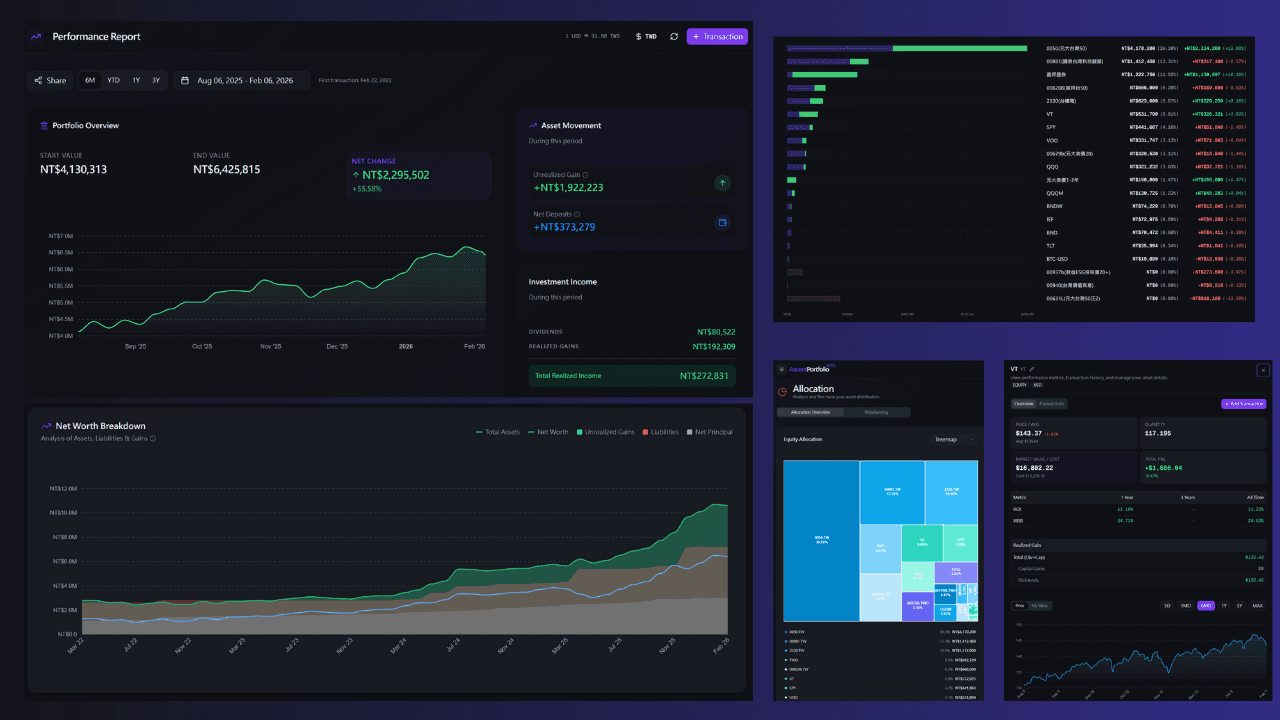
Task: Click the Unrealized Gain info icon
Action: click(586, 174)
